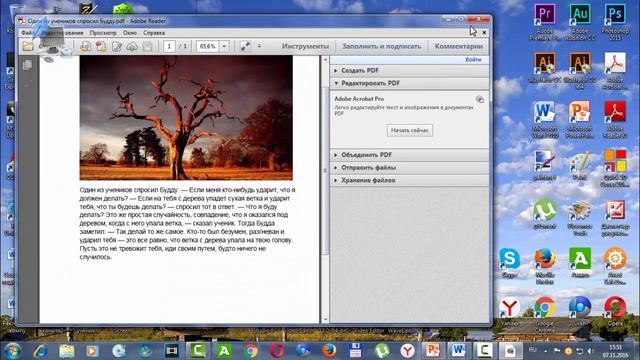Click the create PDF online toolbar icon

[101, 47]
